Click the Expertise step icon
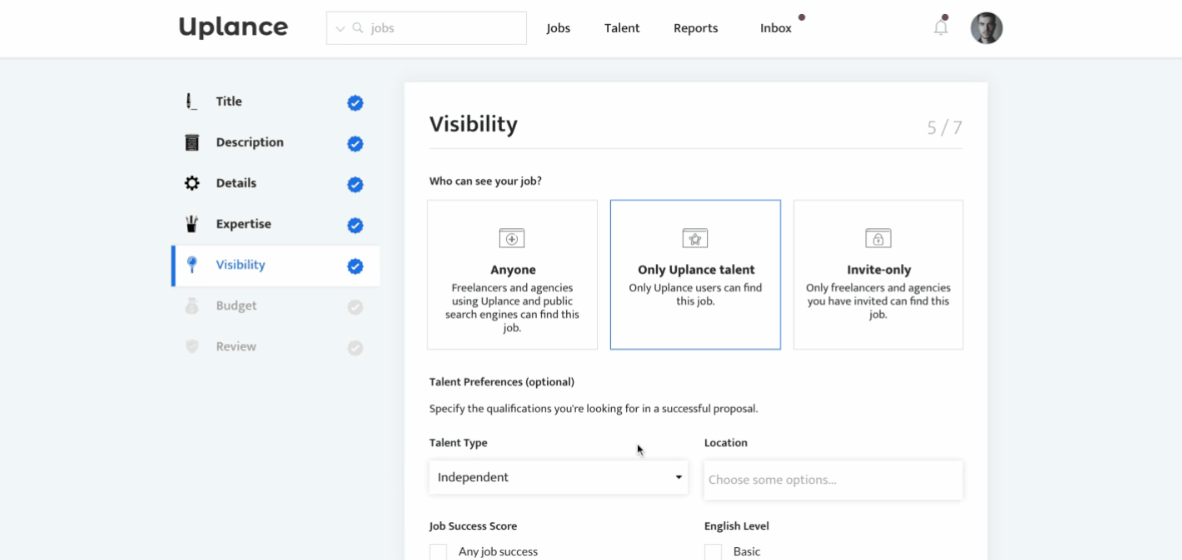The image size is (1182, 560). point(192,224)
